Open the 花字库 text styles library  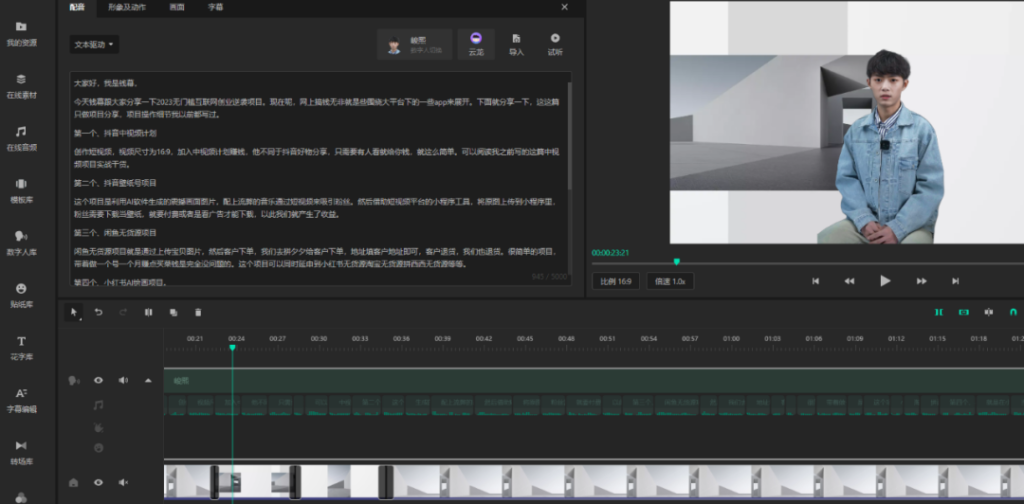coord(21,346)
